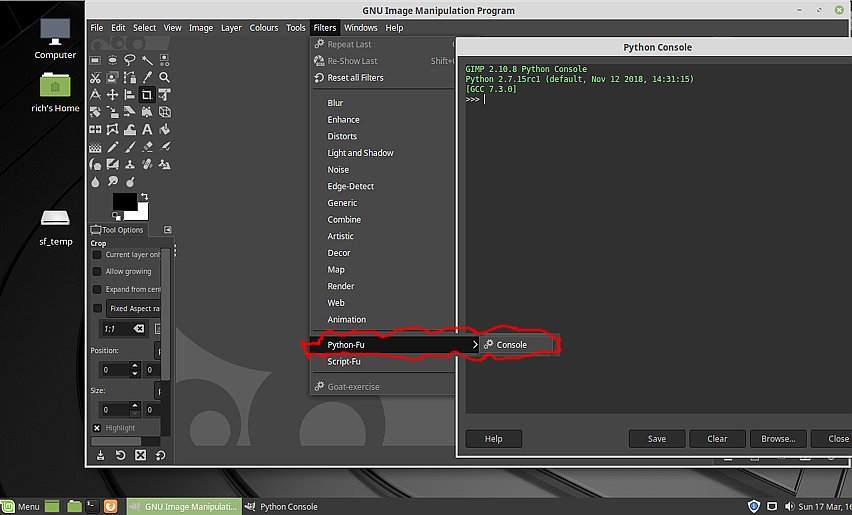Select the Smudge tool
Image resolution: width=852 pixels, height=515 pixels.
[x=112, y=181]
